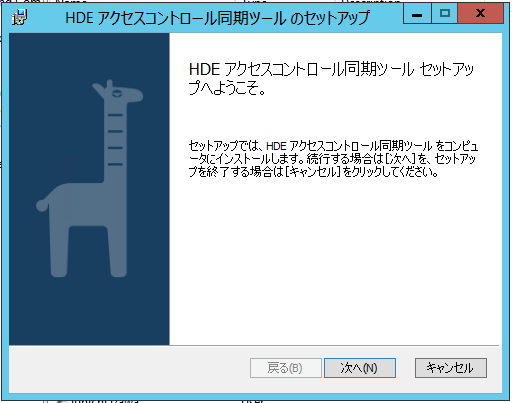The width and height of the screenshot is (512, 403).
Task: Click the welcome heading ending in へようこそ。
Action: pos(331,79)
